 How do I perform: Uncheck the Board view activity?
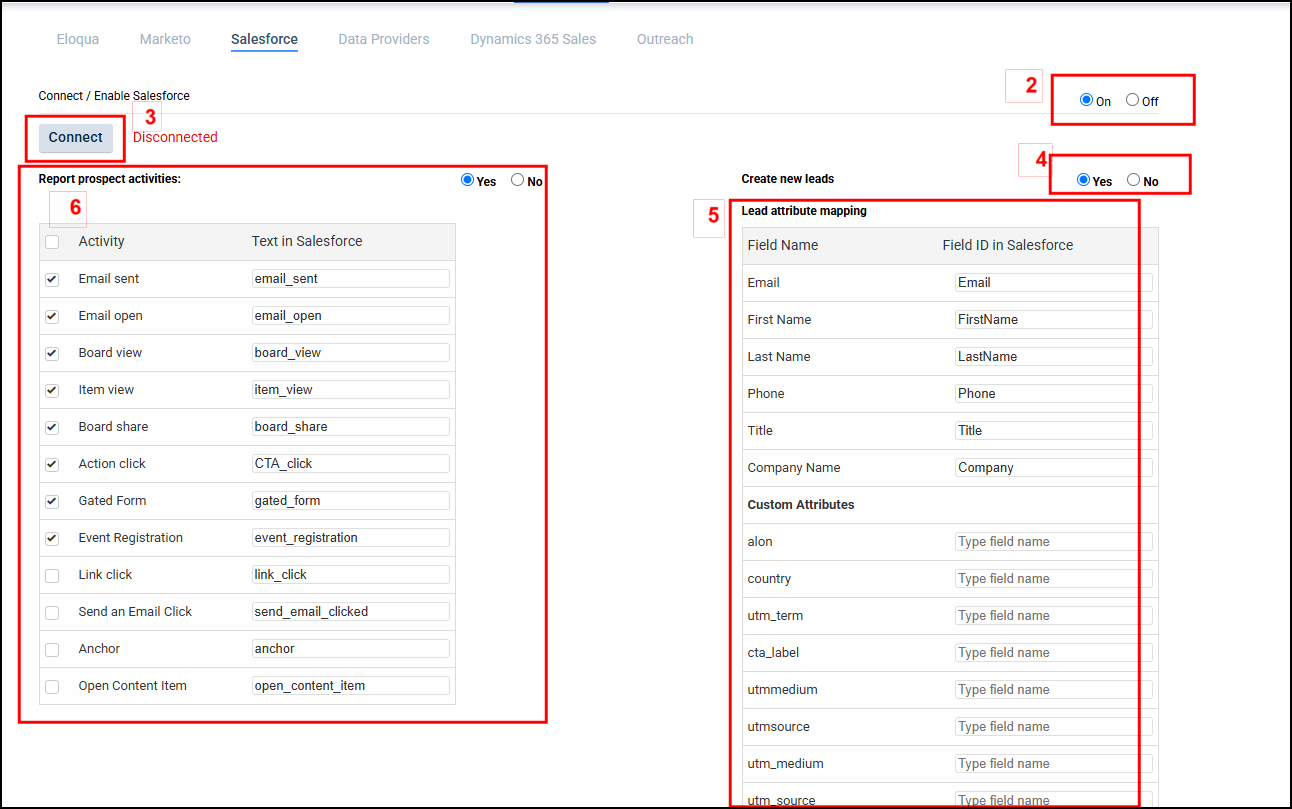pyautogui.click(x=52, y=353)
